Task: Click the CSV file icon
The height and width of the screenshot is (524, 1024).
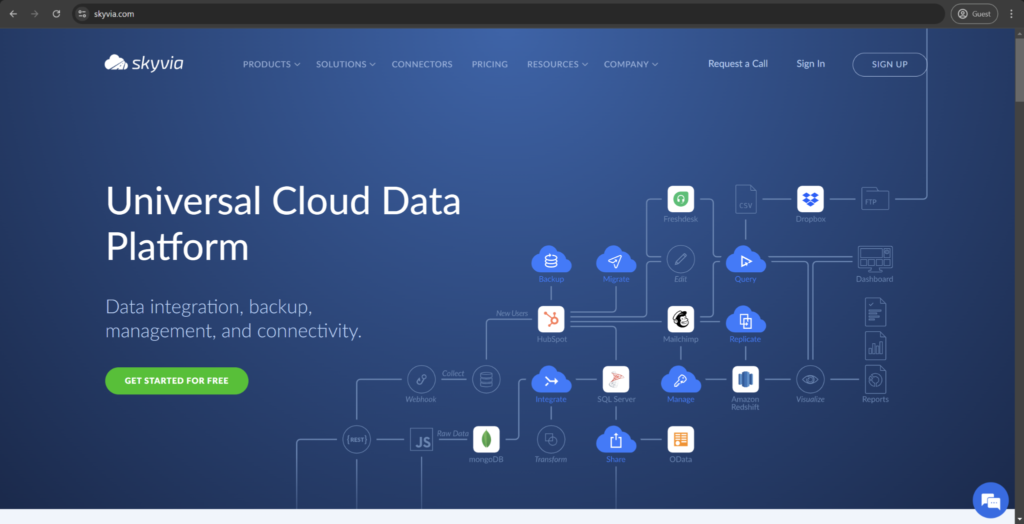Action: point(745,199)
